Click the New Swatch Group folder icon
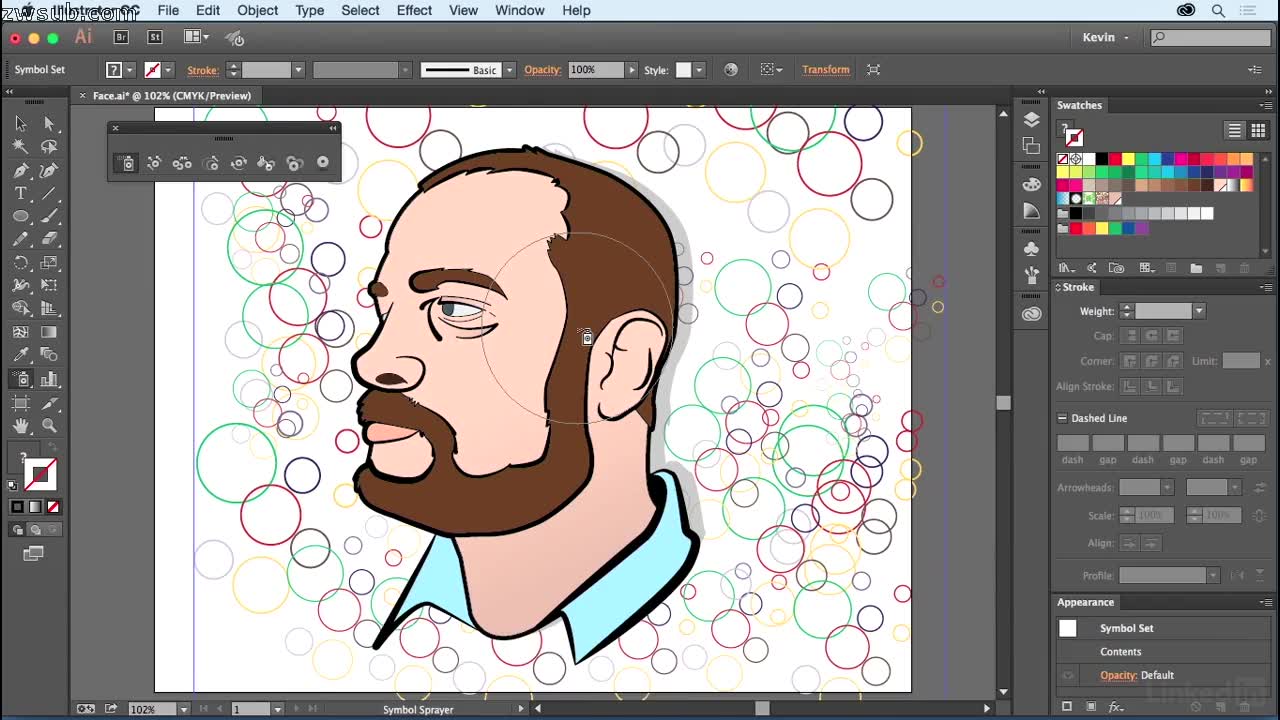1280x720 pixels. pos(1196,267)
